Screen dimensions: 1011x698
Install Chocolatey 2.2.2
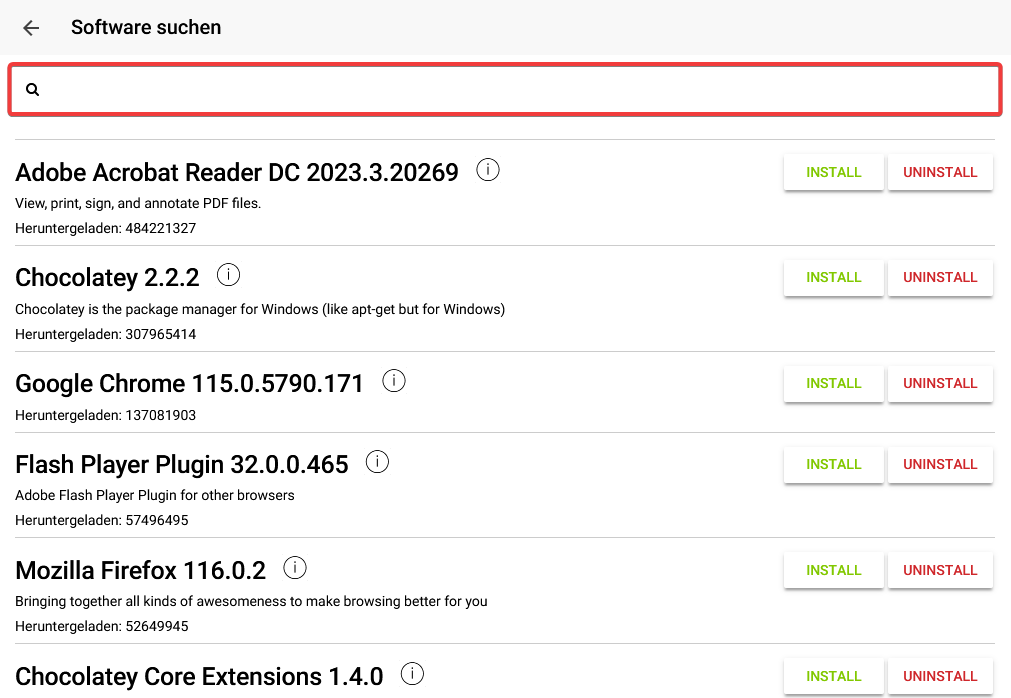[834, 278]
